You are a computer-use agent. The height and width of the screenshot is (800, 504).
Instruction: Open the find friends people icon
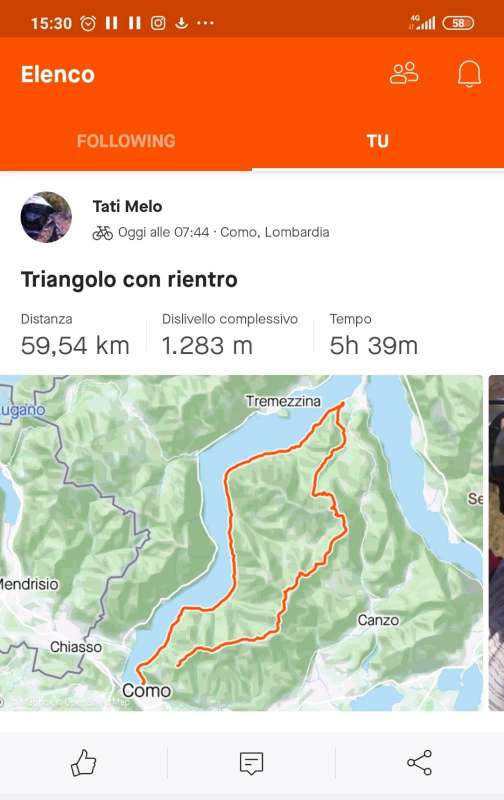pyautogui.click(x=404, y=73)
